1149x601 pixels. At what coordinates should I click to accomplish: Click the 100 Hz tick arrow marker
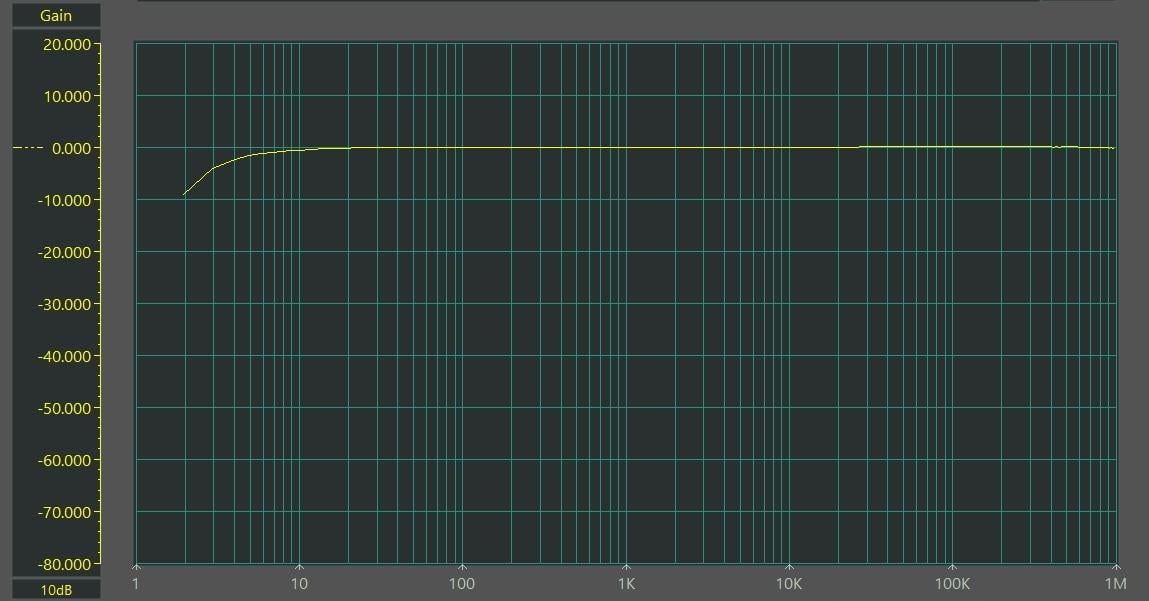[x=462, y=566]
